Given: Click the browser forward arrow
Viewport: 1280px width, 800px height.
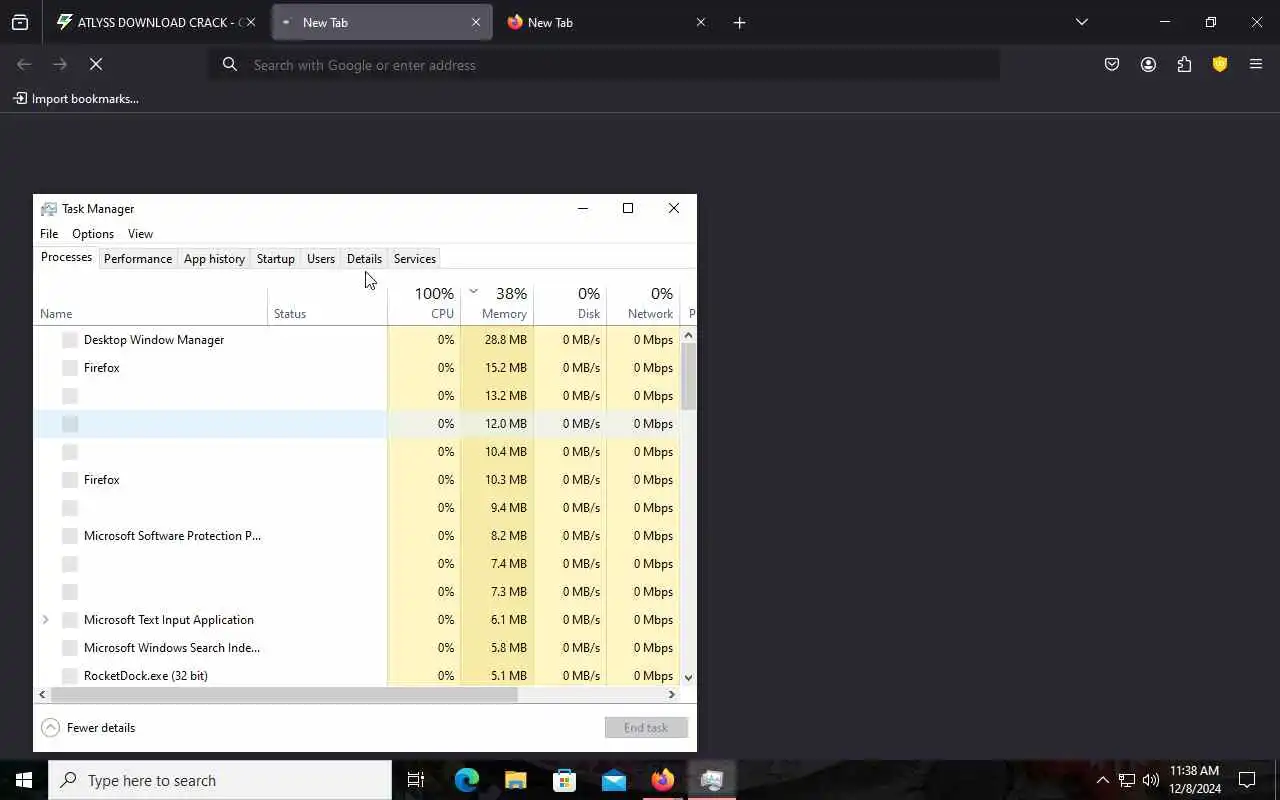Looking at the screenshot, I should coord(60,64).
